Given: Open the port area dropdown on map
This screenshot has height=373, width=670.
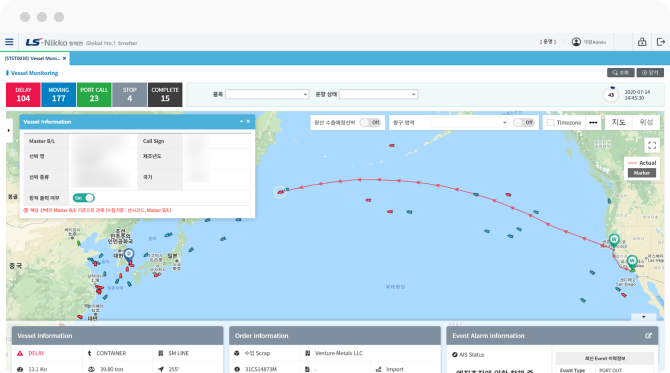Looking at the screenshot, I should tap(469, 123).
